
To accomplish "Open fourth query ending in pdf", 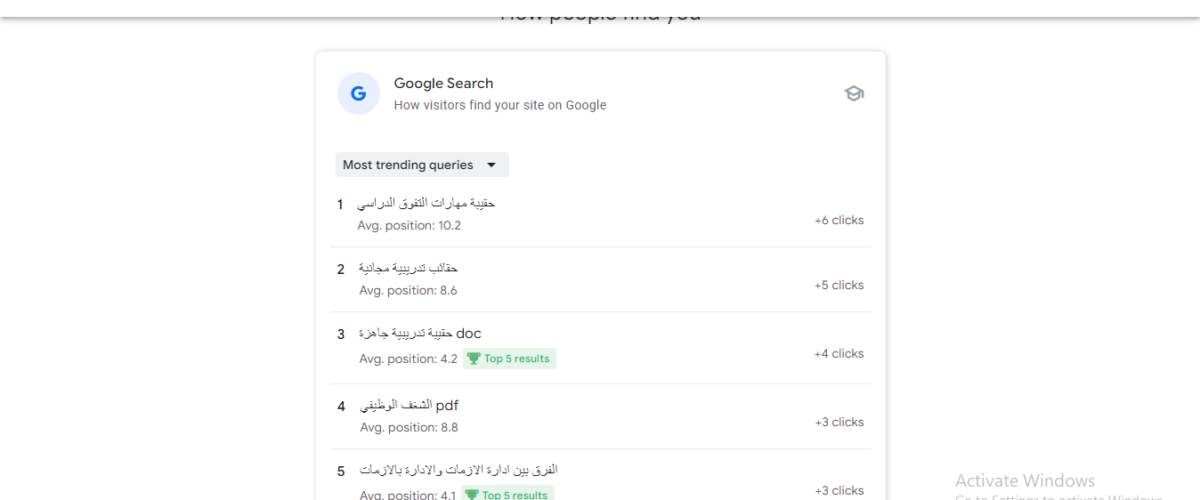I will coord(601,416).
